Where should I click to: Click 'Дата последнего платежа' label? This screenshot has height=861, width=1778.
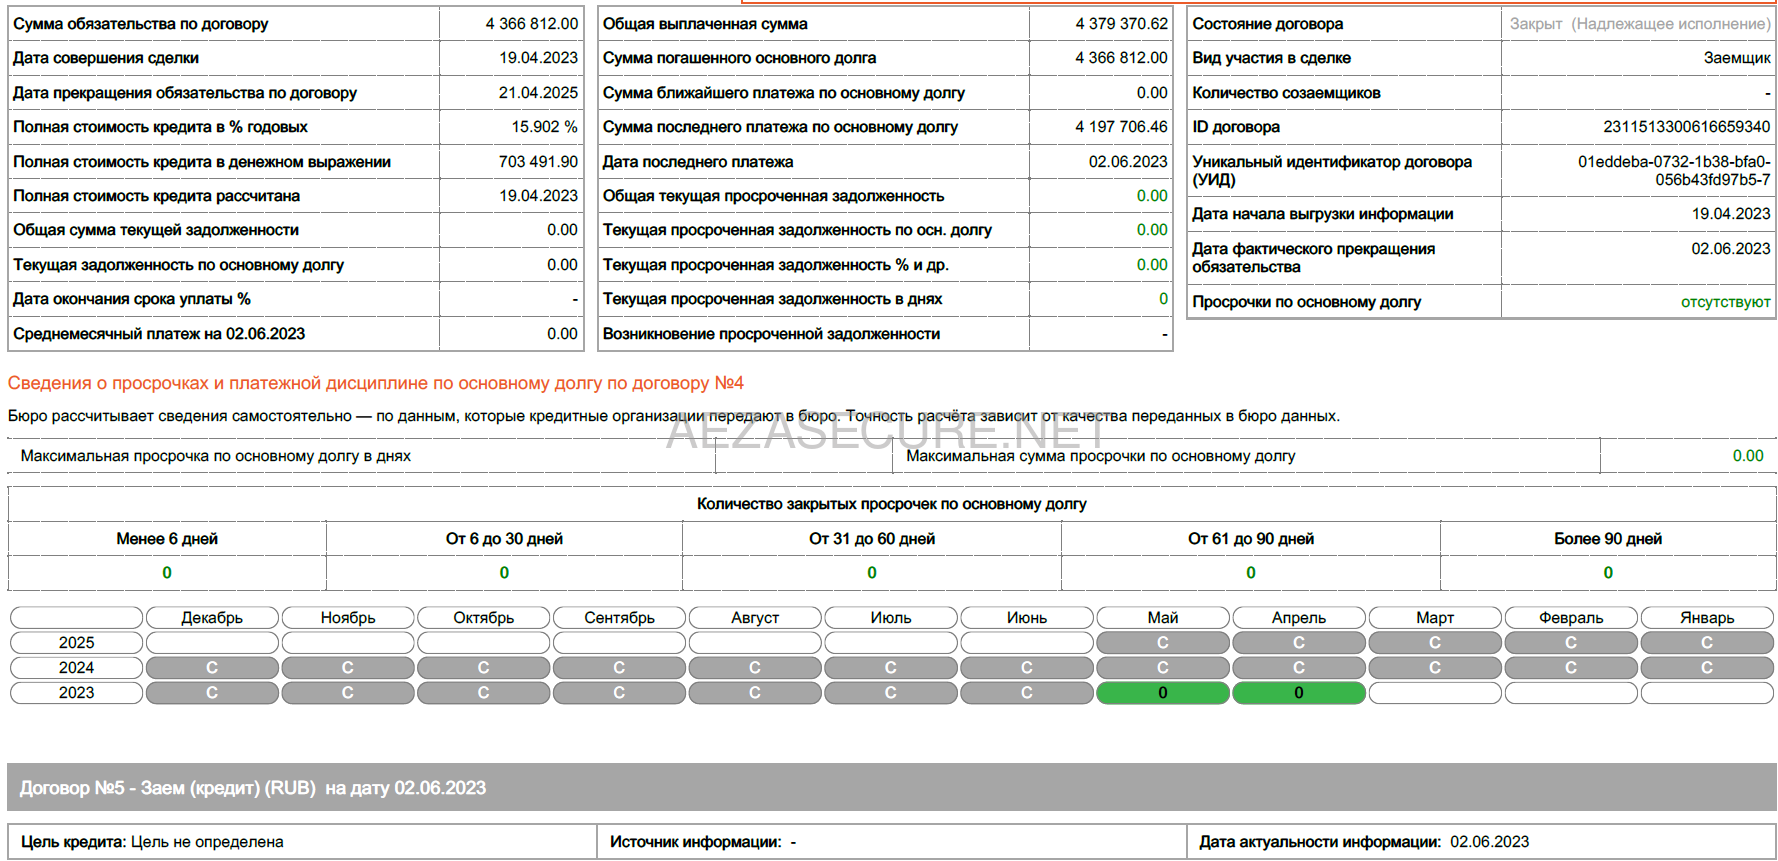point(698,162)
